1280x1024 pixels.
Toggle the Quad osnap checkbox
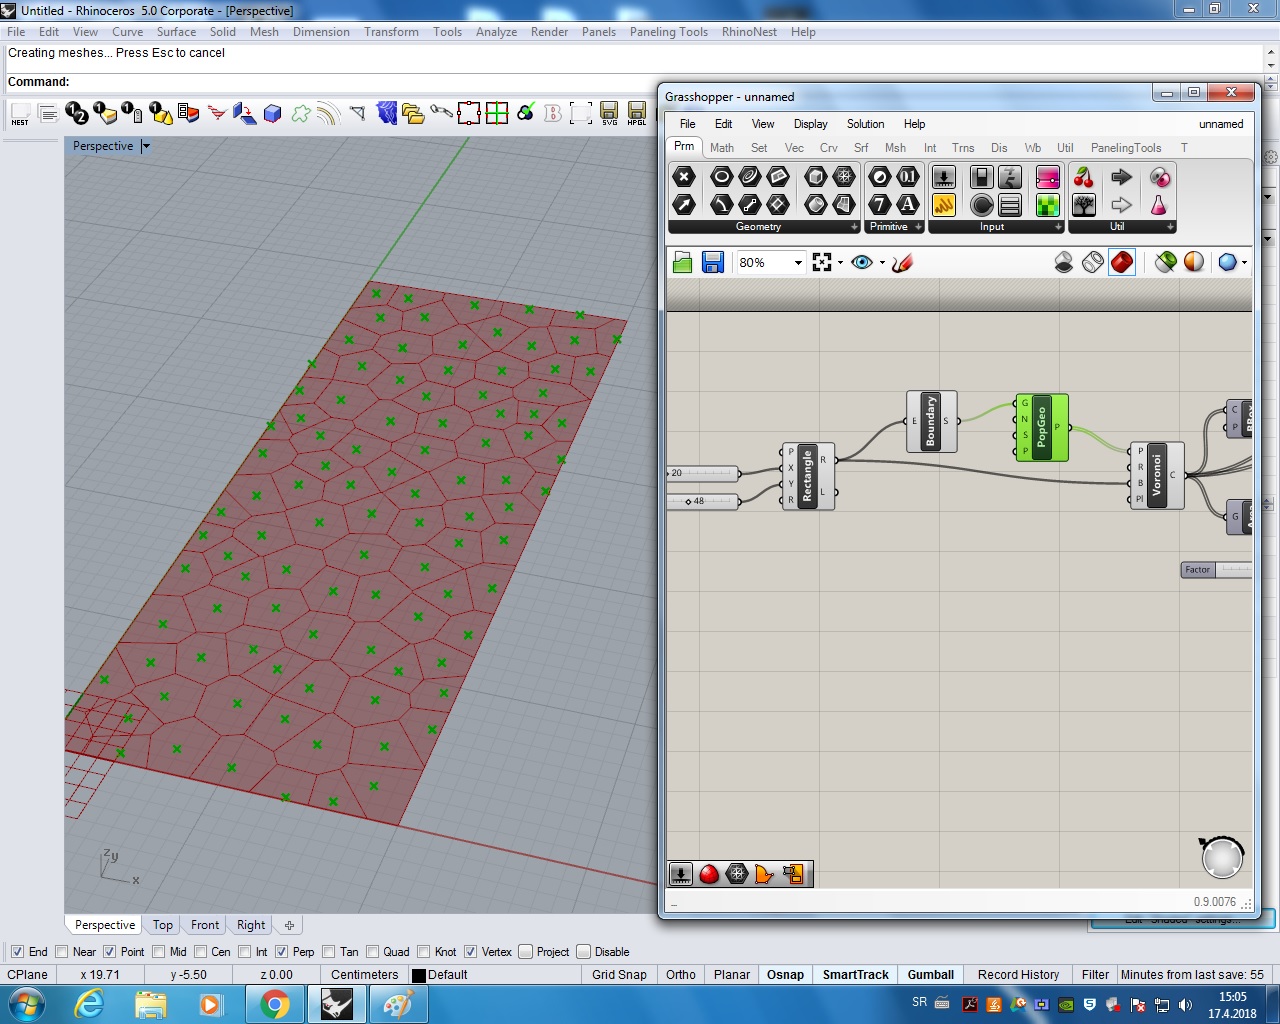click(373, 952)
